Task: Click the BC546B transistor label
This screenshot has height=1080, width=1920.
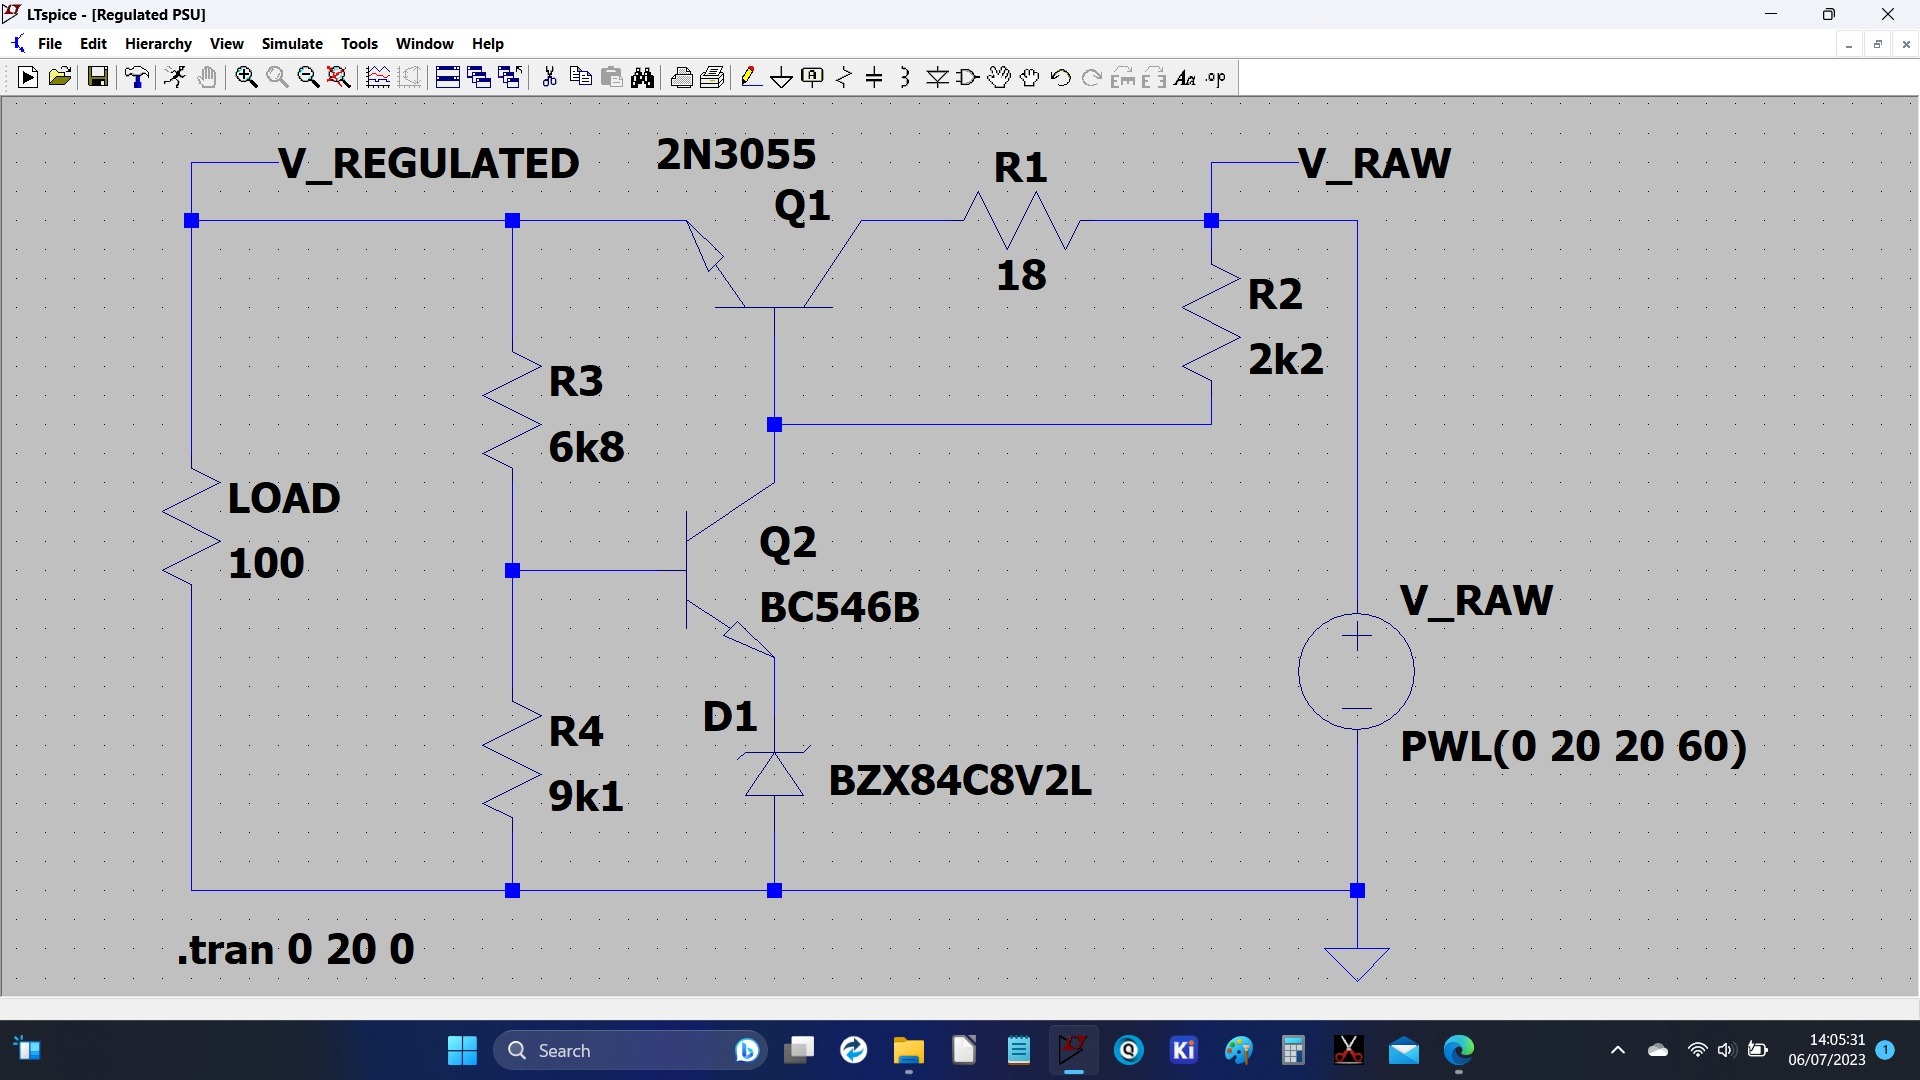Action: [x=839, y=608]
